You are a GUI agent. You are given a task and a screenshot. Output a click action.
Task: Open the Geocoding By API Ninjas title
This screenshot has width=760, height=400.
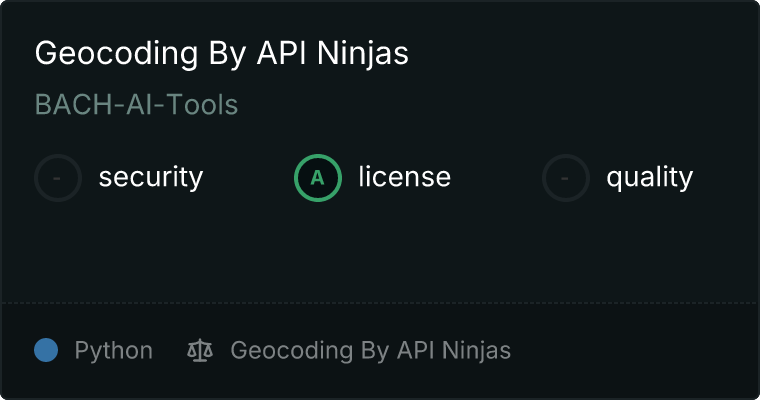pyautogui.click(x=221, y=53)
